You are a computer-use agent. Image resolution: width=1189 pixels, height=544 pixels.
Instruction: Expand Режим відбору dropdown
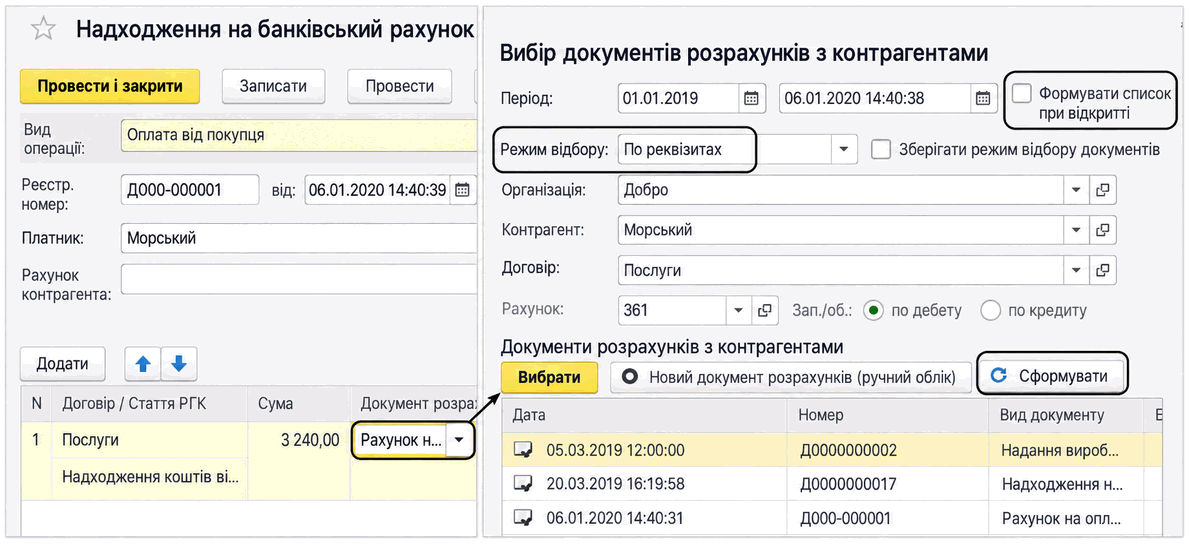(x=844, y=150)
